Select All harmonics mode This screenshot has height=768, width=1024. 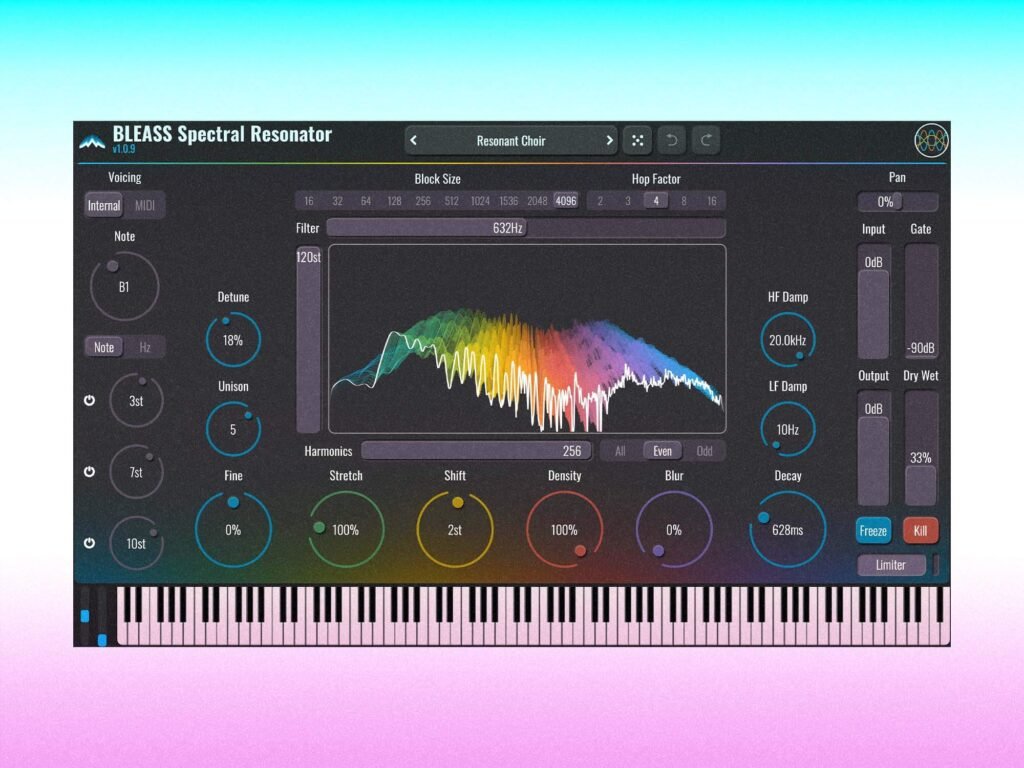620,451
